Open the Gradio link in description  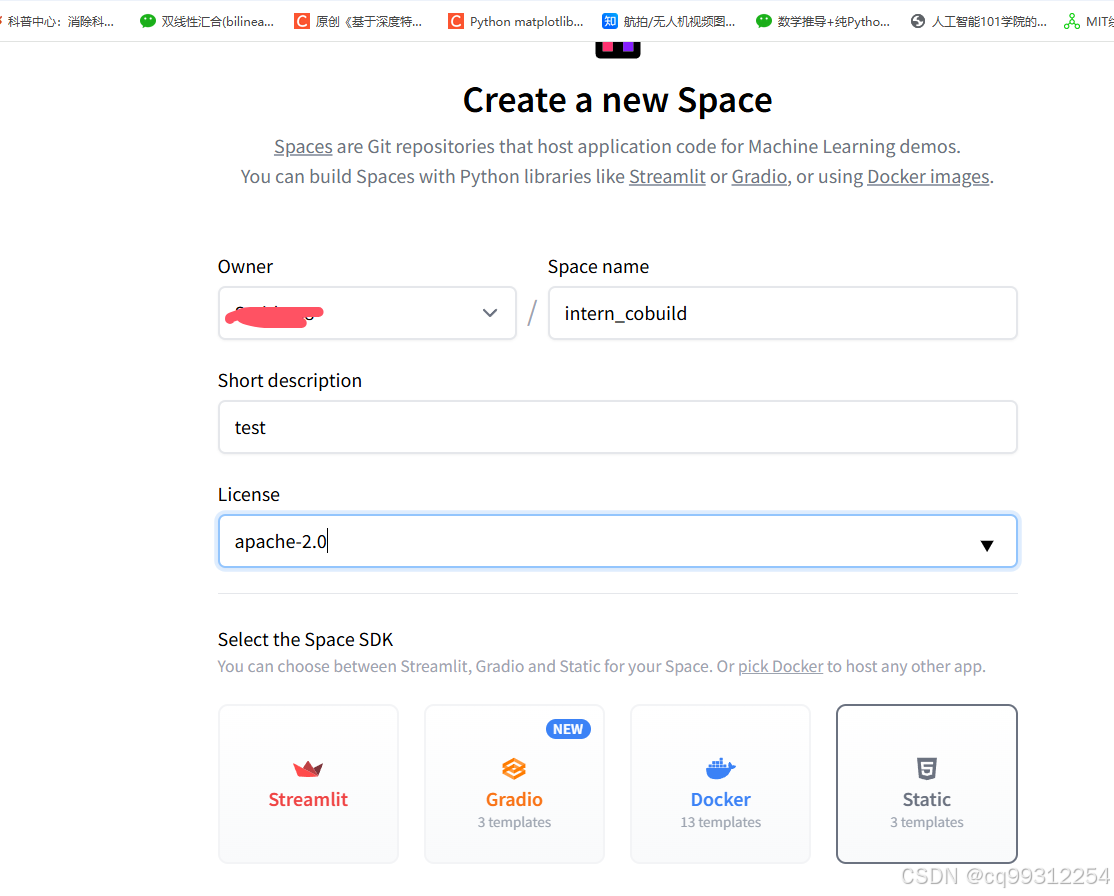[759, 176]
